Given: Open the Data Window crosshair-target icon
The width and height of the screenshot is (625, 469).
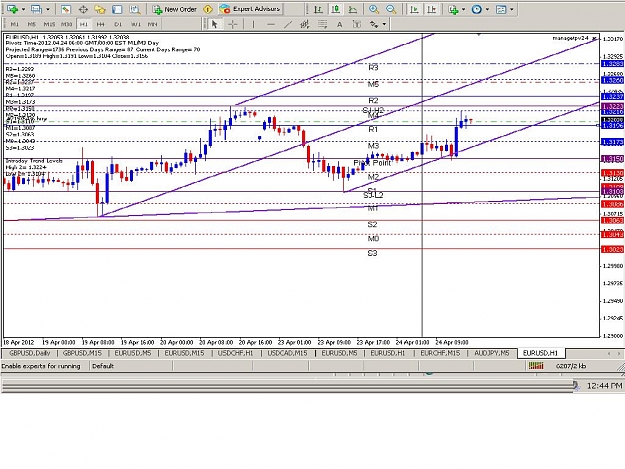Looking at the screenshot, I should click(83, 9).
